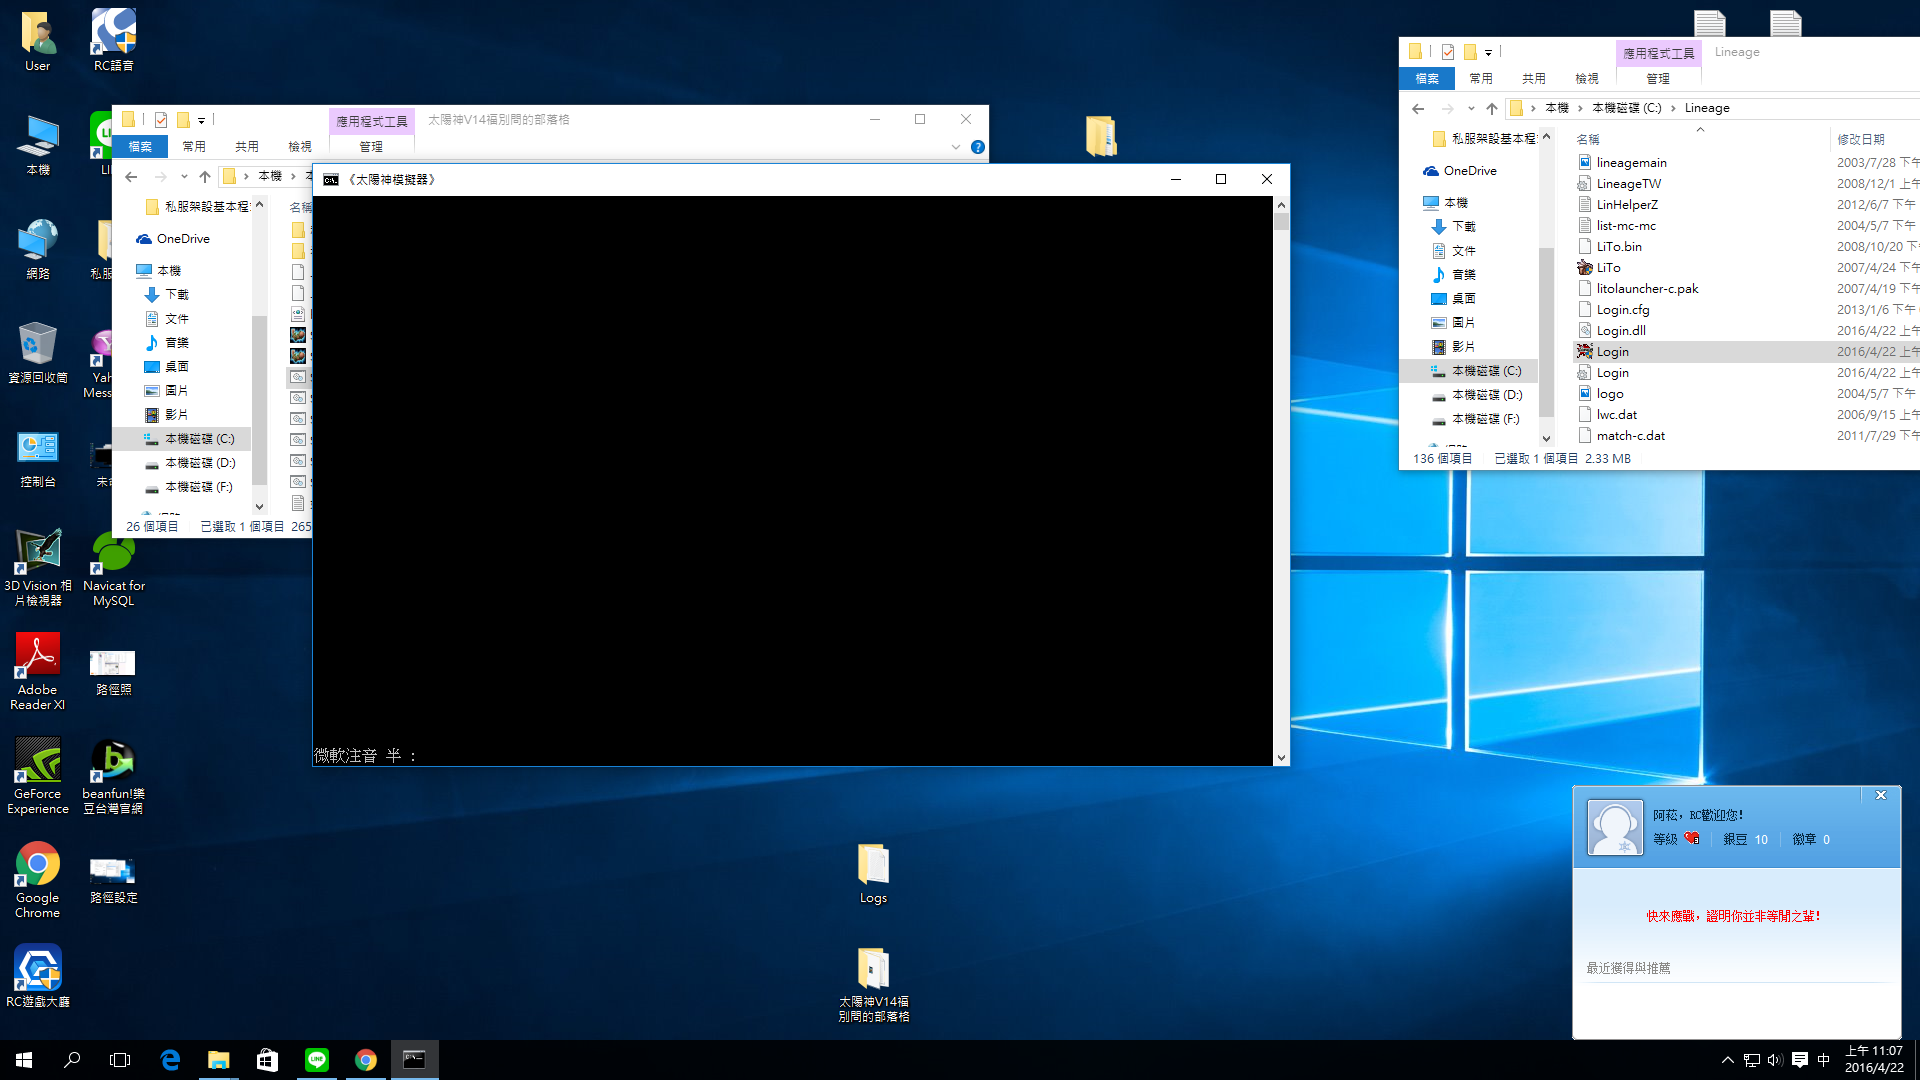Select 本機磁碟 (D:) in Lineage navigation pane
The image size is (1920, 1080).
click(1486, 395)
